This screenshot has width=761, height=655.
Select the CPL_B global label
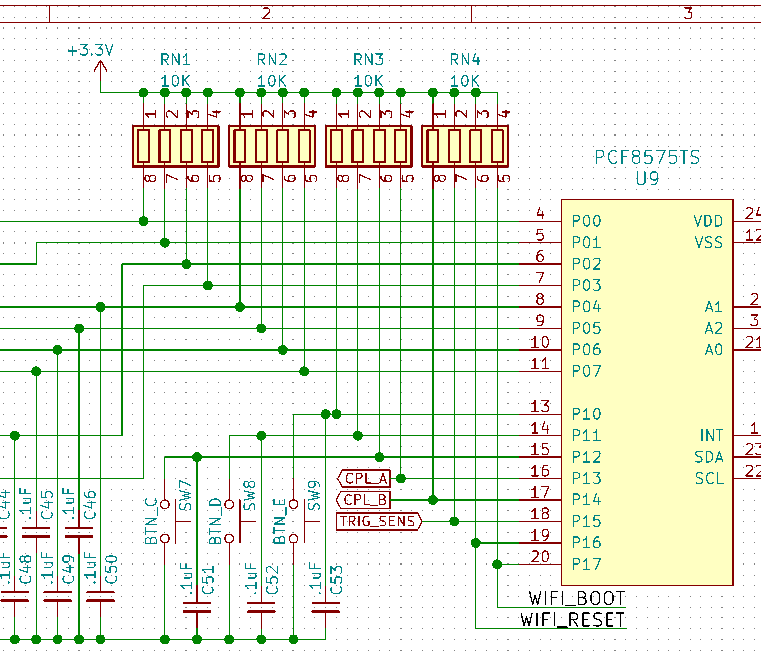point(364,500)
